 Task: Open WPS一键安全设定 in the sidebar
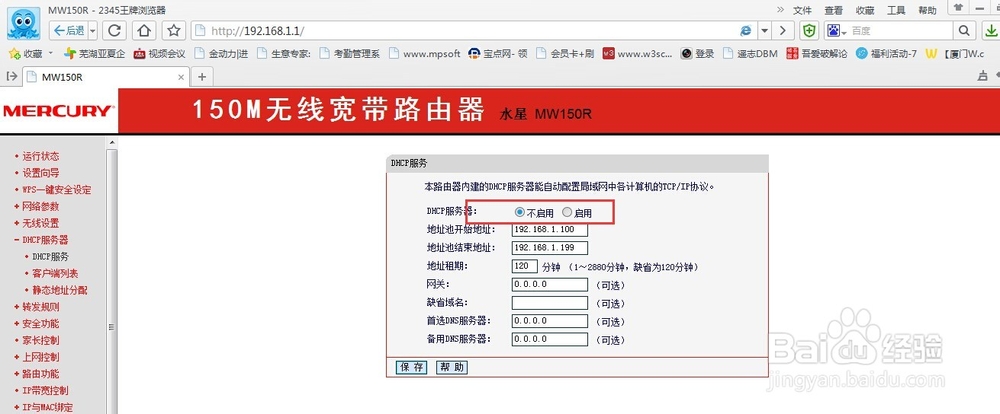[x=57, y=190]
